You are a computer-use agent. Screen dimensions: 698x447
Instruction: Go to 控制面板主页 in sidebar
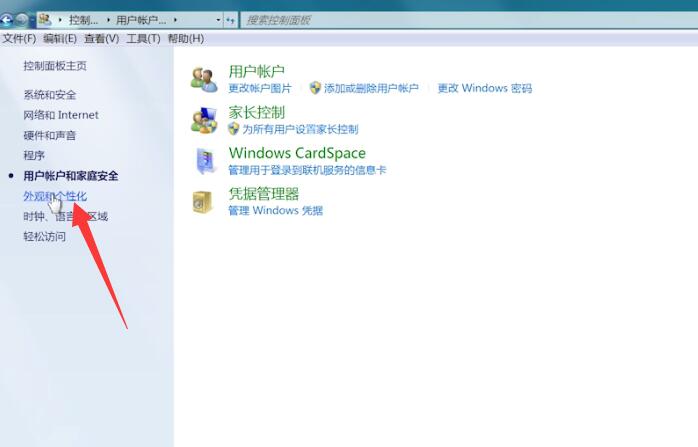[x=55, y=66]
